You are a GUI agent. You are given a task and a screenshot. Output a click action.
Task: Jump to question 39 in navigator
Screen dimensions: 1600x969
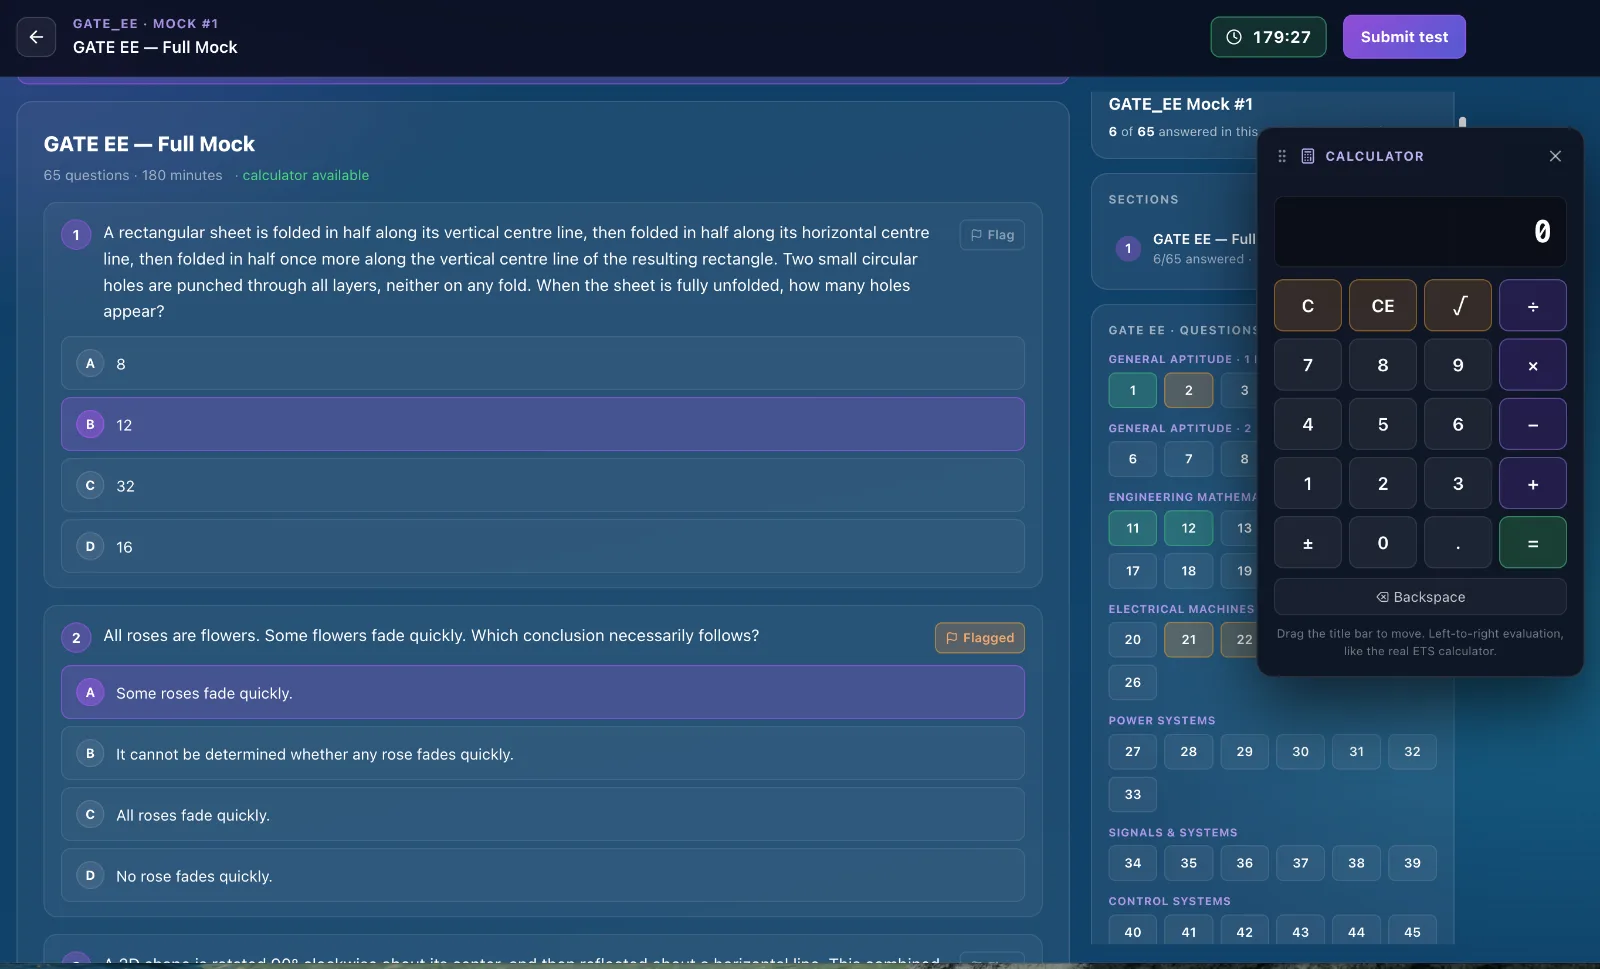pyautogui.click(x=1413, y=863)
